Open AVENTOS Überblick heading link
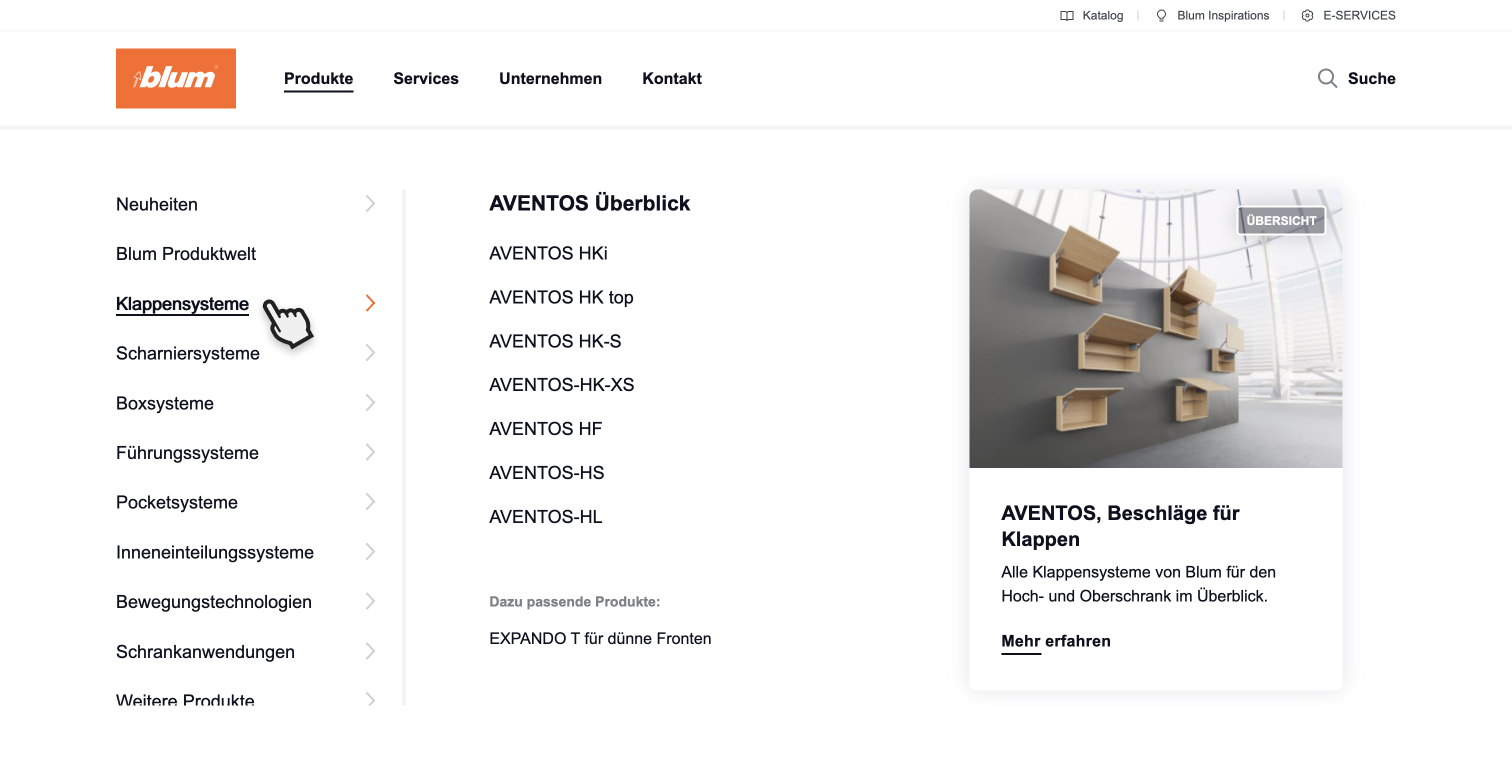The height and width of the screenshot is (758, 1512). click(590, 203)
